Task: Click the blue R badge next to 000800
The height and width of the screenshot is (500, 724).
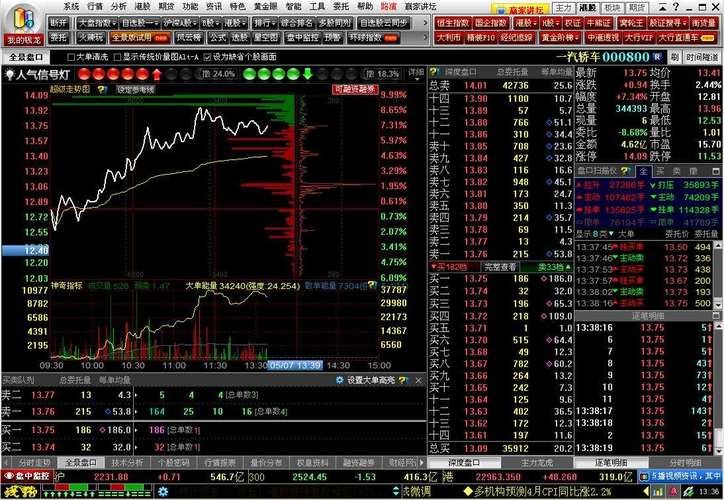Action: 657,57
